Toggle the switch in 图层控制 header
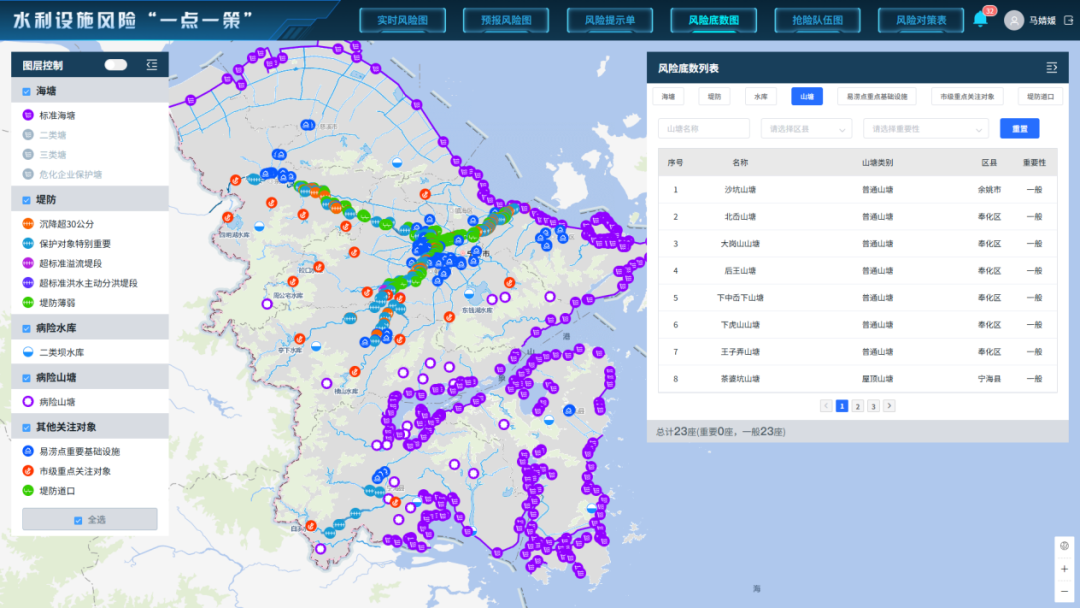The width and height of the screenshot is (1080, 608). [116, 65]
